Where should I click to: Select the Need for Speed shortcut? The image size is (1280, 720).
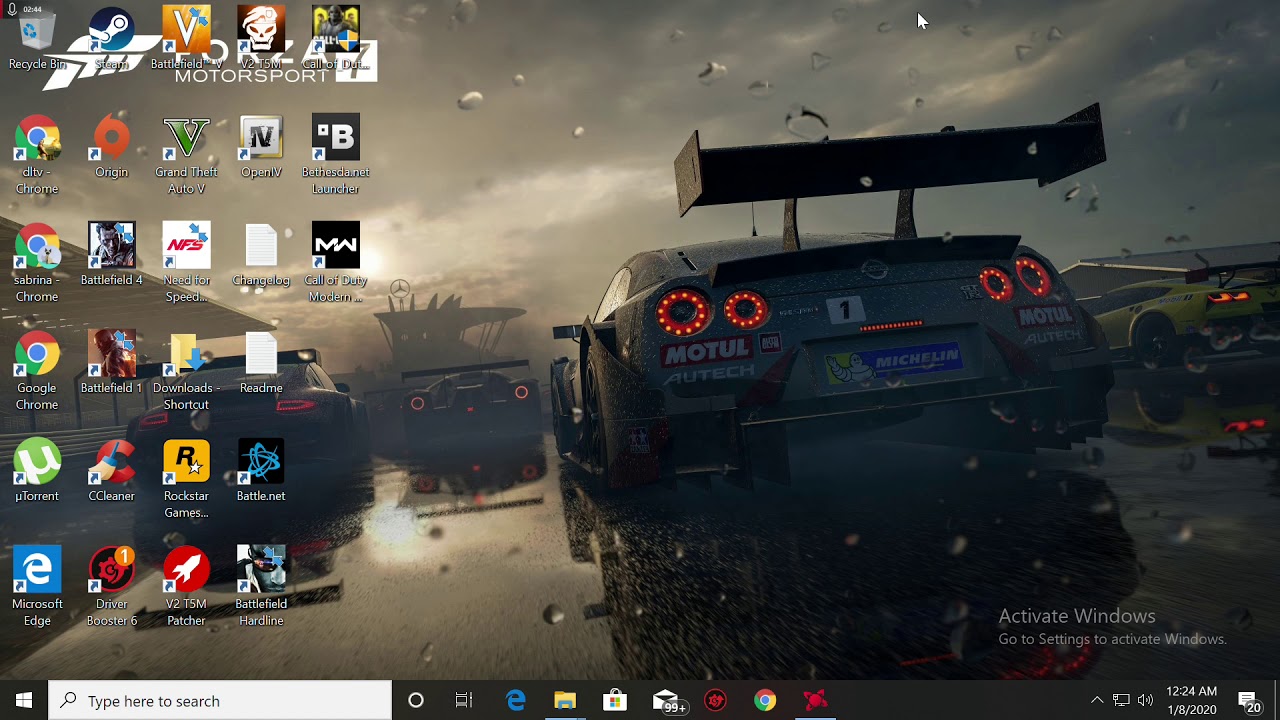pos(186,264)
